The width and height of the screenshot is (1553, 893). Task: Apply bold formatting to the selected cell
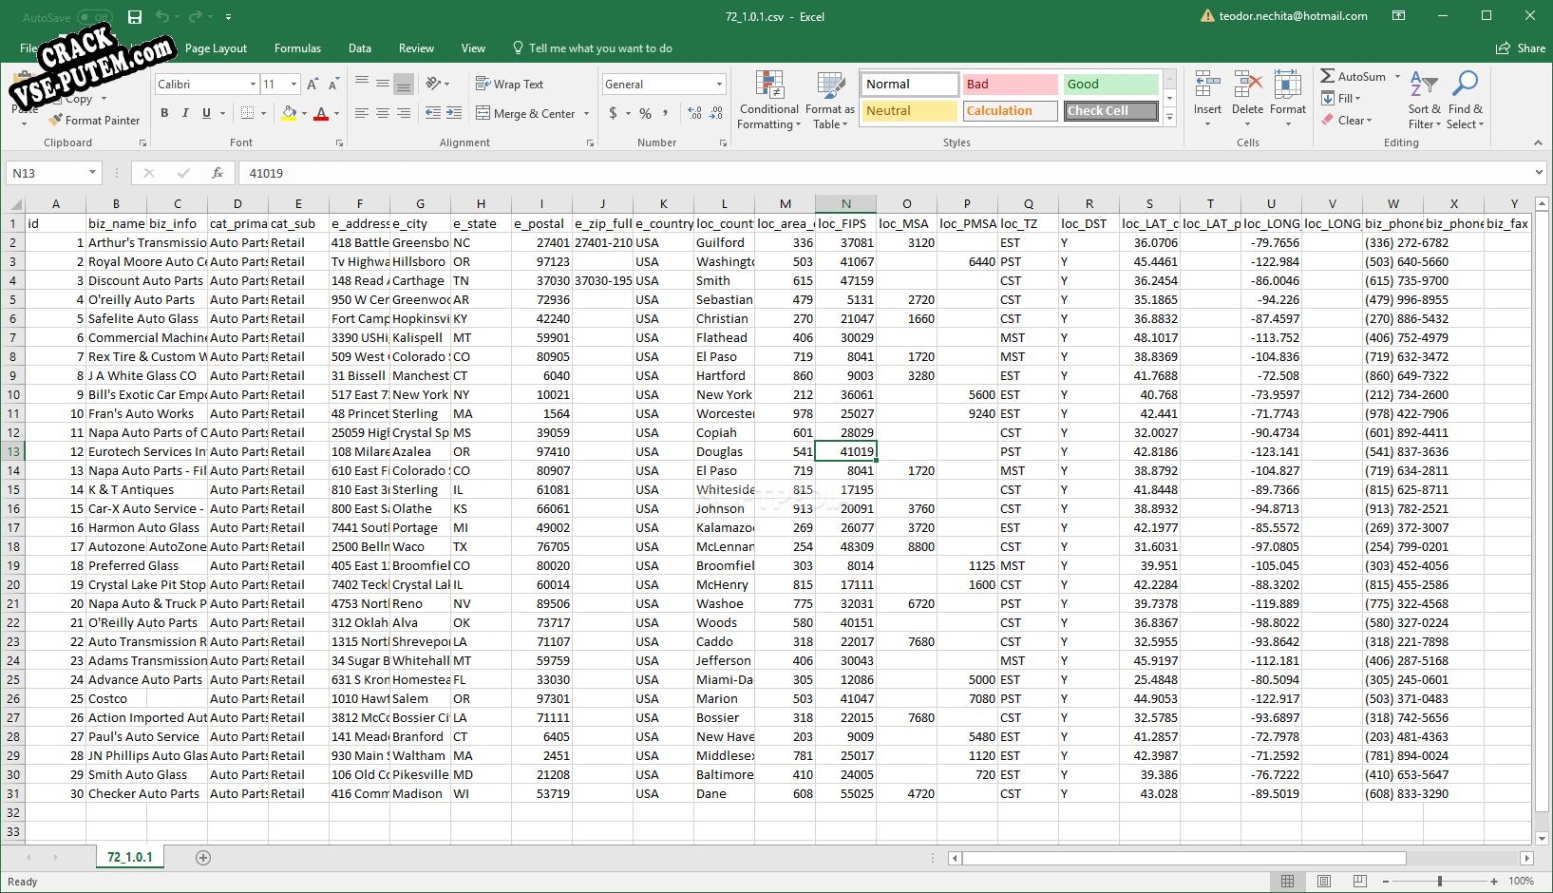[x=165, y=113]
